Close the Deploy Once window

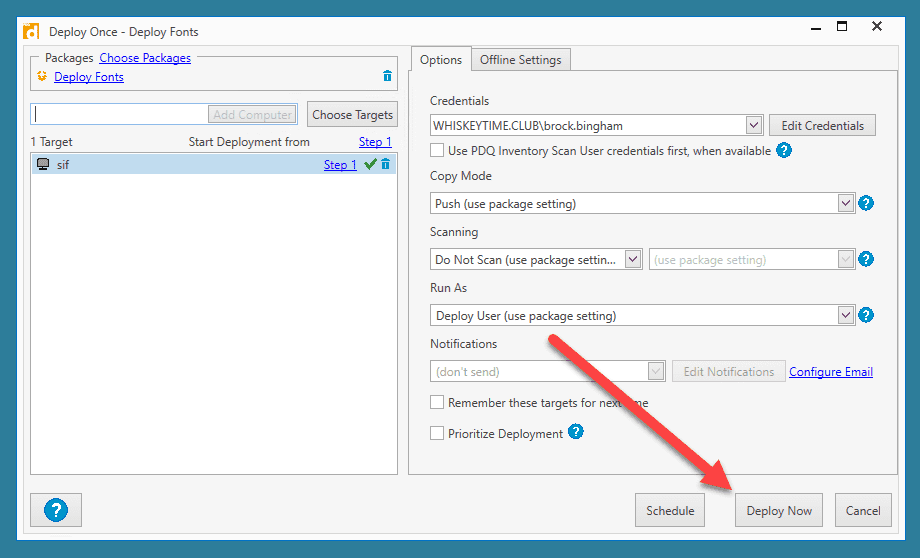click(877, 26)
